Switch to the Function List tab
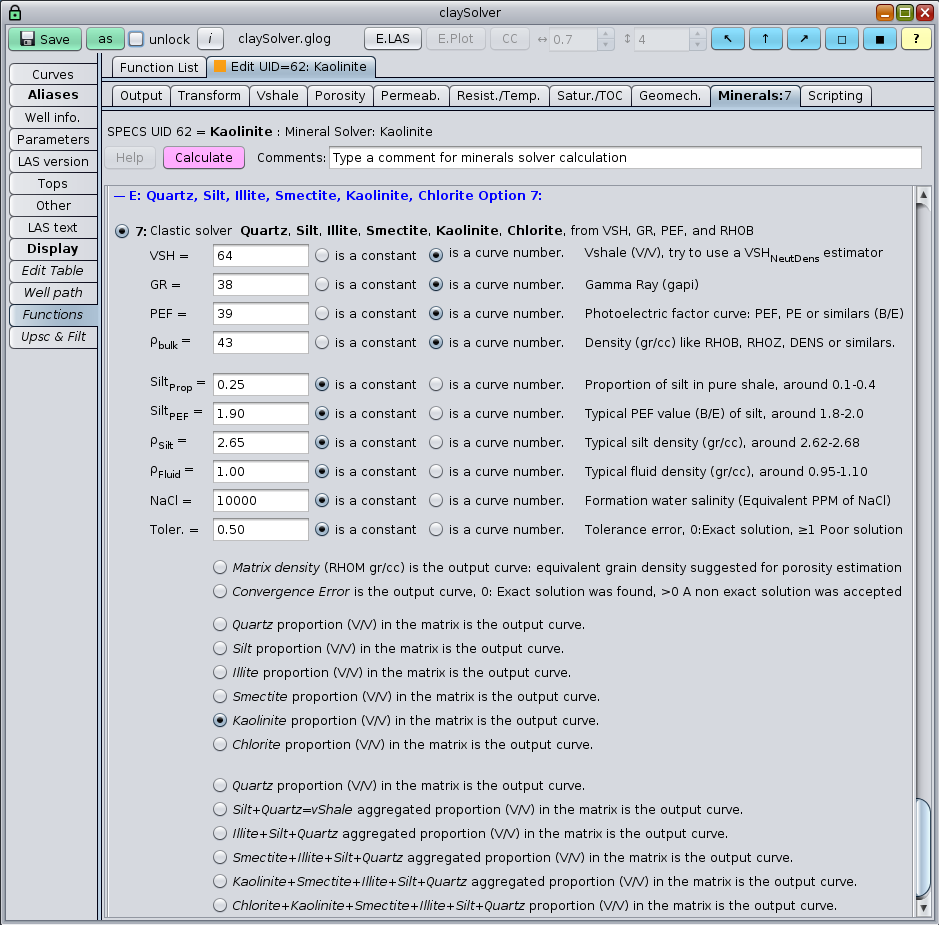Screen dimensions: 939x925 point(159,68)
